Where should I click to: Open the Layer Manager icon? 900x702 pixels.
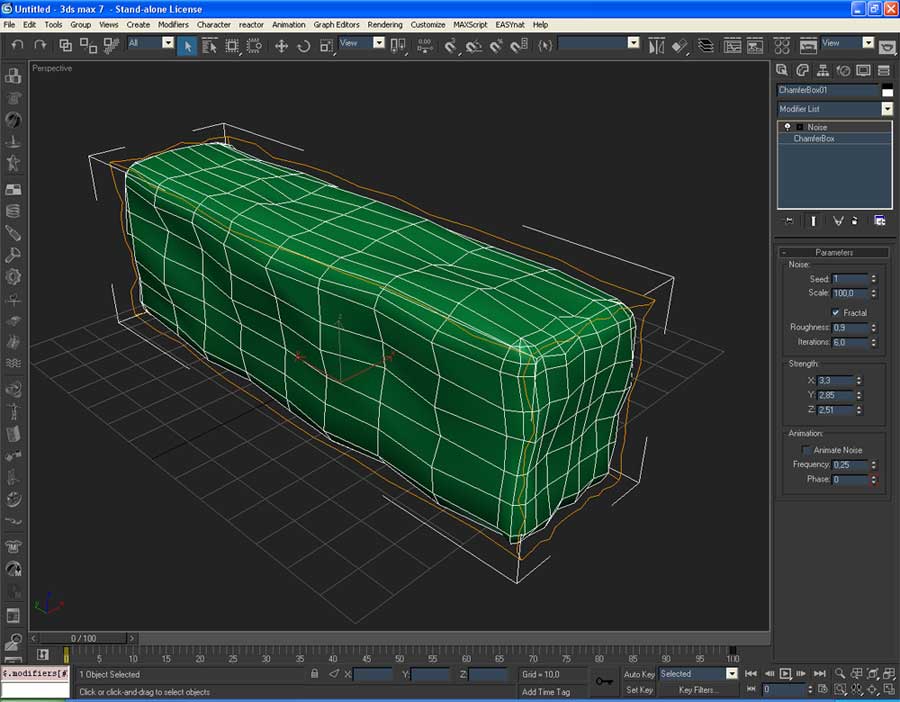click(706, 46)
